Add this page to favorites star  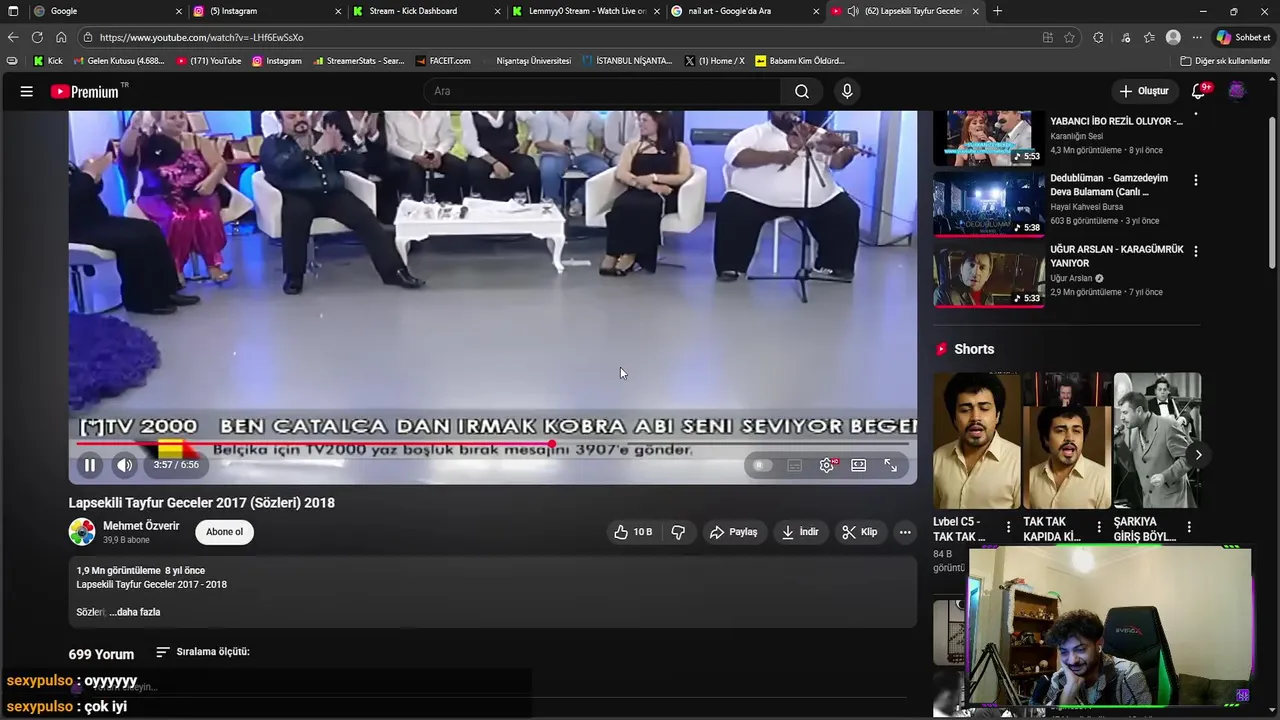pyautogui.click(x=1069, y=37)
